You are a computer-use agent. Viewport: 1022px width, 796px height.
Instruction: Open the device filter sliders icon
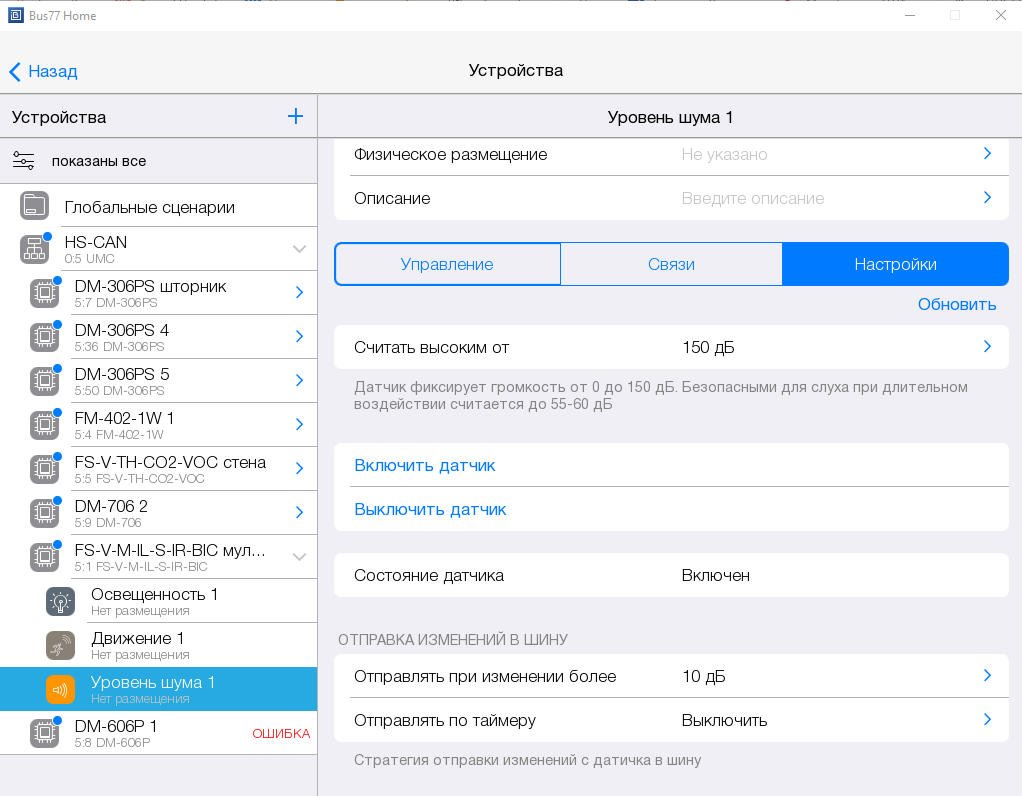[x=24, y=161]
